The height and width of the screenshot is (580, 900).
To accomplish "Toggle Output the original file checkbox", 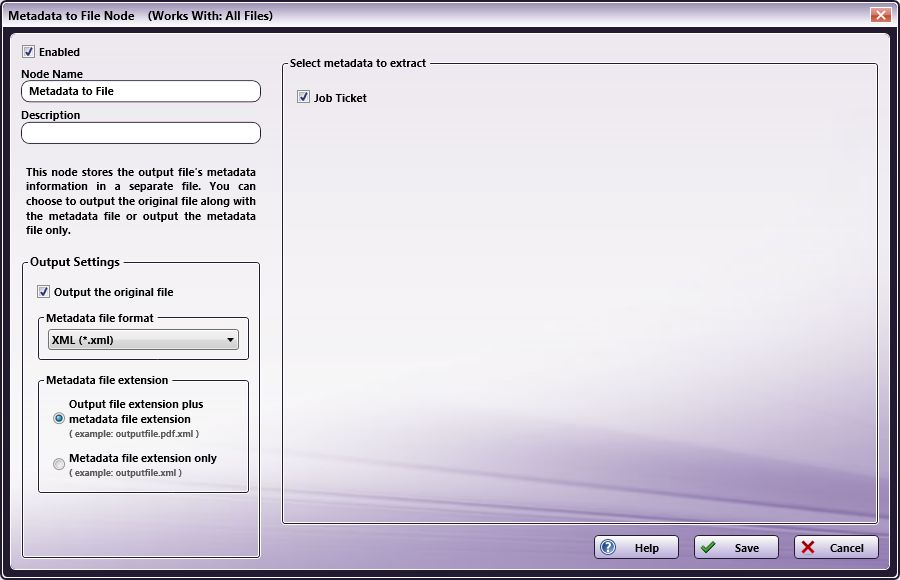I will (43, 292).
